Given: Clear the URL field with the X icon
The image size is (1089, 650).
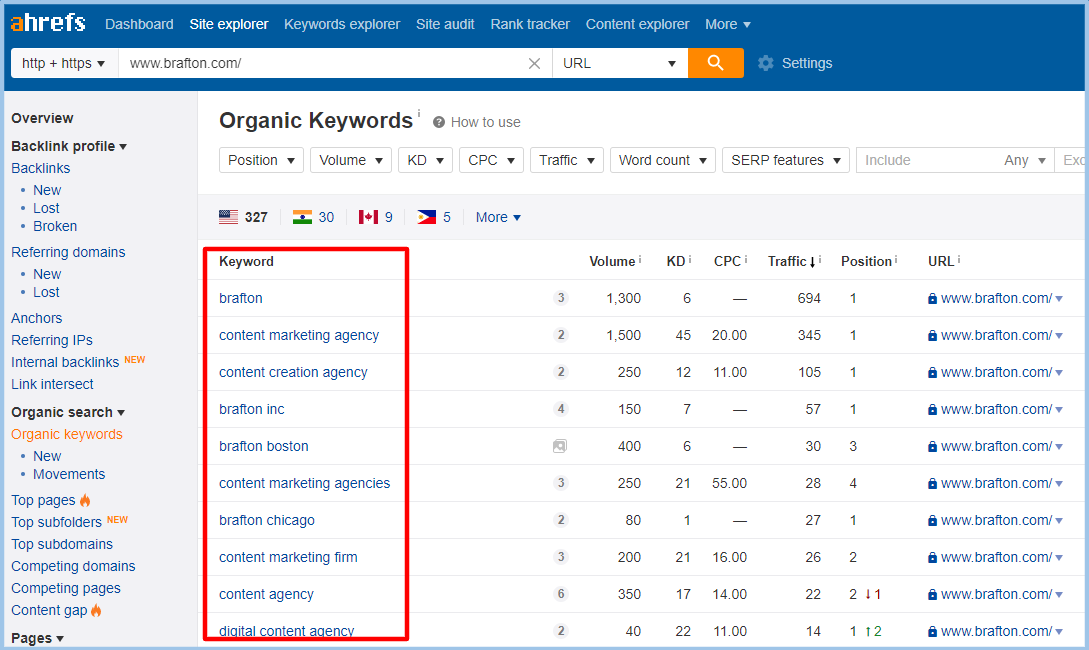Looking at the screenshot, I should tap(534, 64).
